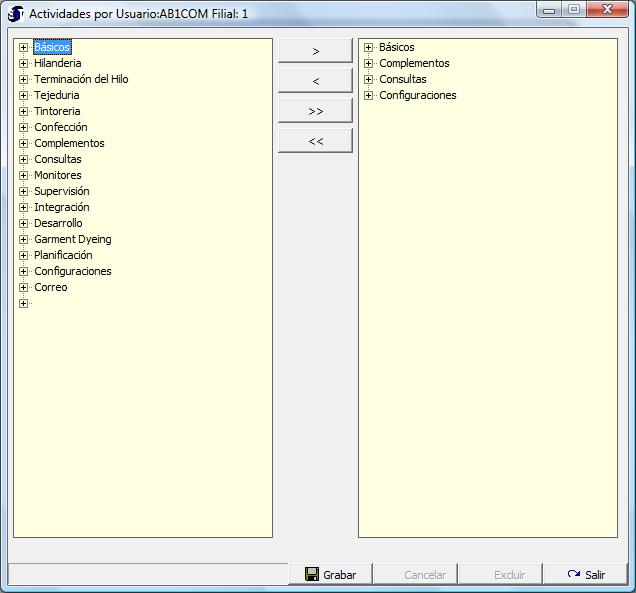
Task: Select Garment Dyeing in the left tree
Action: (72, 239)
